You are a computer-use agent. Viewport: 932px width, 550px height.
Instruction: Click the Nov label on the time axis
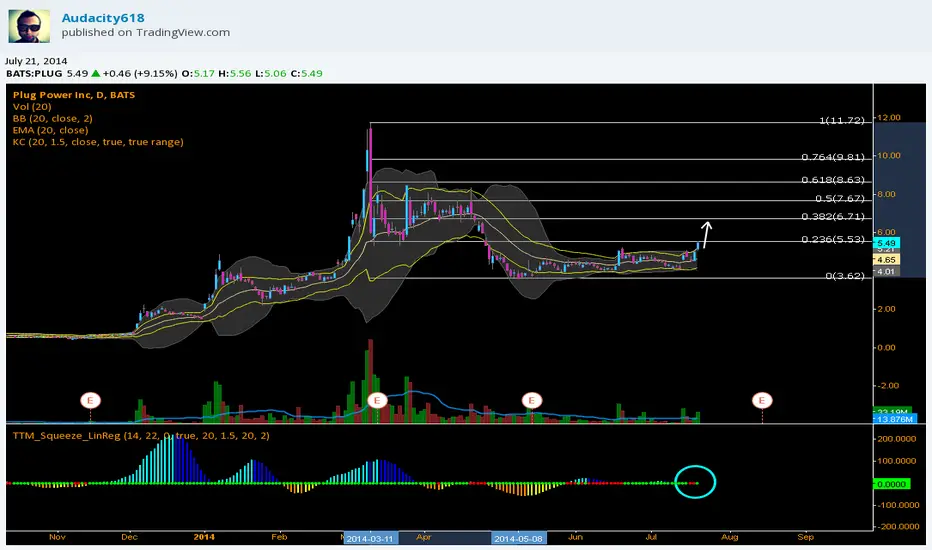pyautogui.click(x=57, y=537)
